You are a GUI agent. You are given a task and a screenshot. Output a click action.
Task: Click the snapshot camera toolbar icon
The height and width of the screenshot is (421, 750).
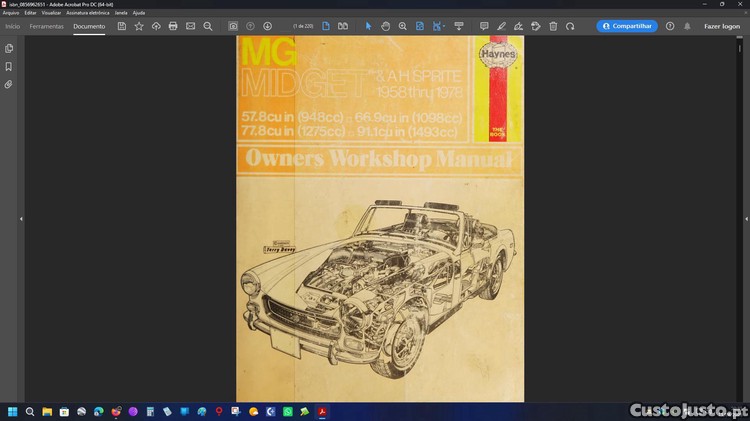[x=233, y=26]
